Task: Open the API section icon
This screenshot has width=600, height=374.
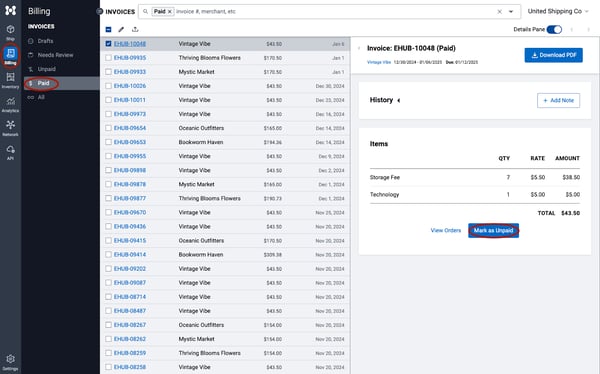Action: 10,152
